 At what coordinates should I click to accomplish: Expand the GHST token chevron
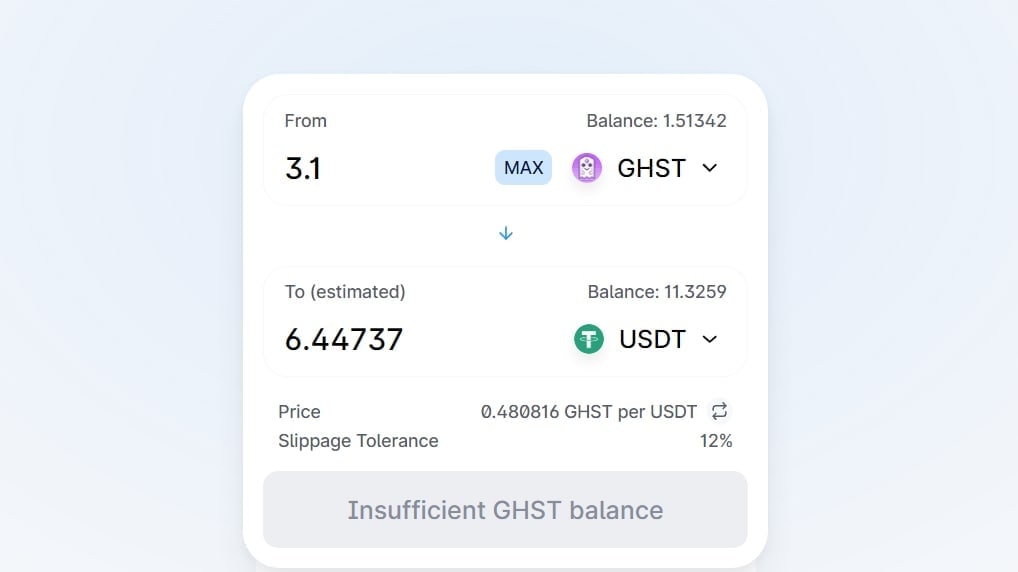[710, 168]
